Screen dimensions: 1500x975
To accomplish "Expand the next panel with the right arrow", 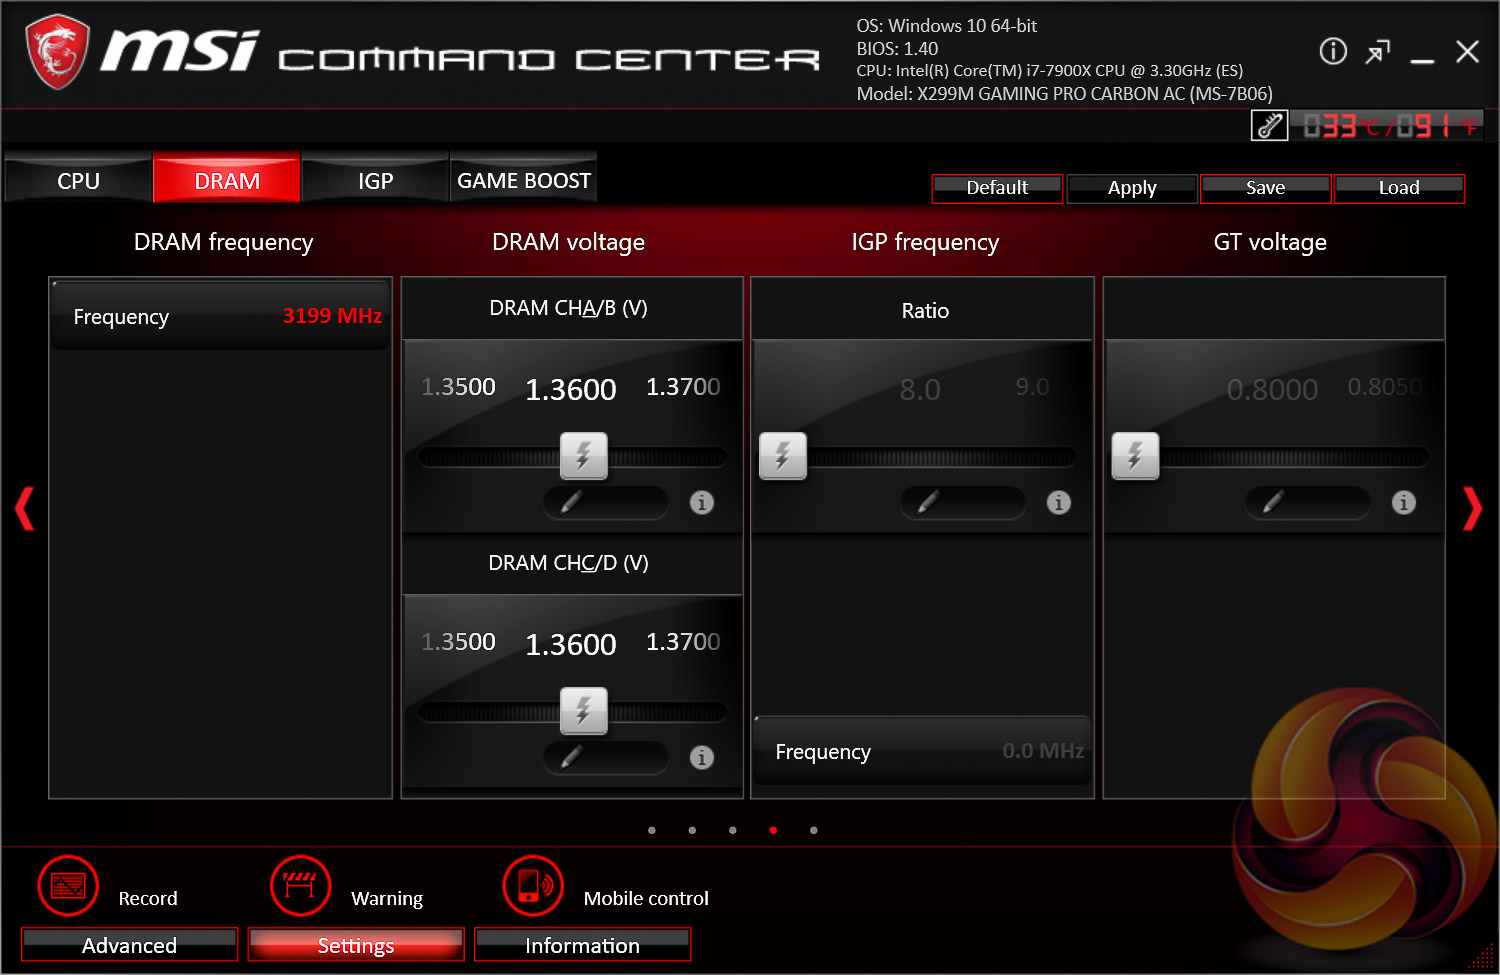I will tap(1473, 509).
